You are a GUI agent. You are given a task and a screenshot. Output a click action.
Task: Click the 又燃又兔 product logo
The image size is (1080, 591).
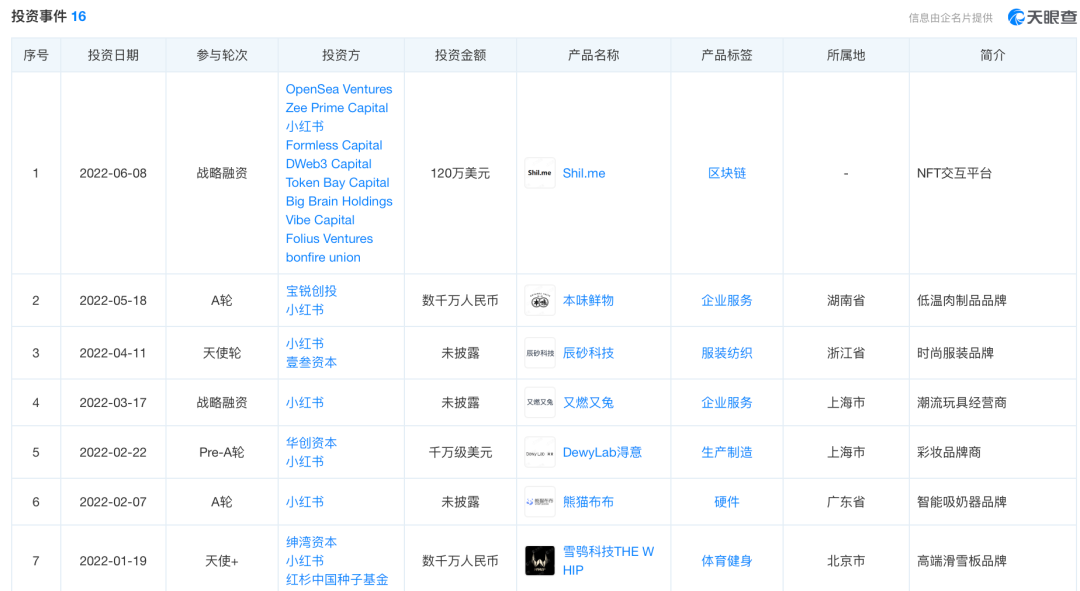(x=539, y=402)
